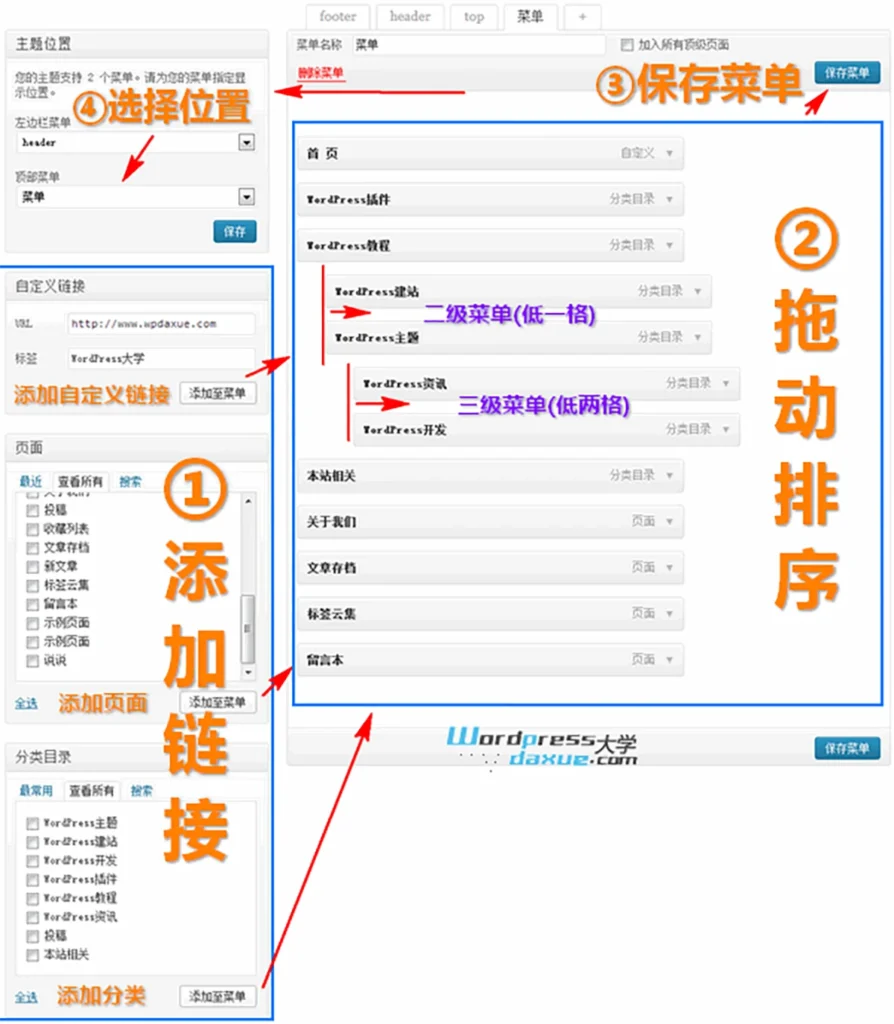Image resolution: width=894 pixels, height=1024 pixels.
Task: Select the WordPress主题 category checkbox
Action: 33,823
